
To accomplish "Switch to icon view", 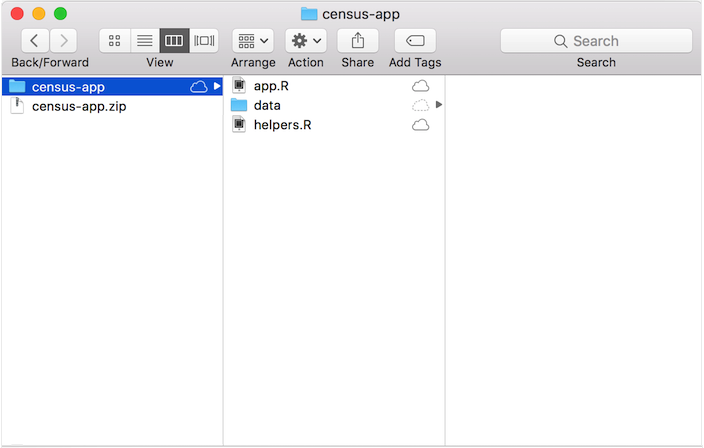I will pos(114,41).
